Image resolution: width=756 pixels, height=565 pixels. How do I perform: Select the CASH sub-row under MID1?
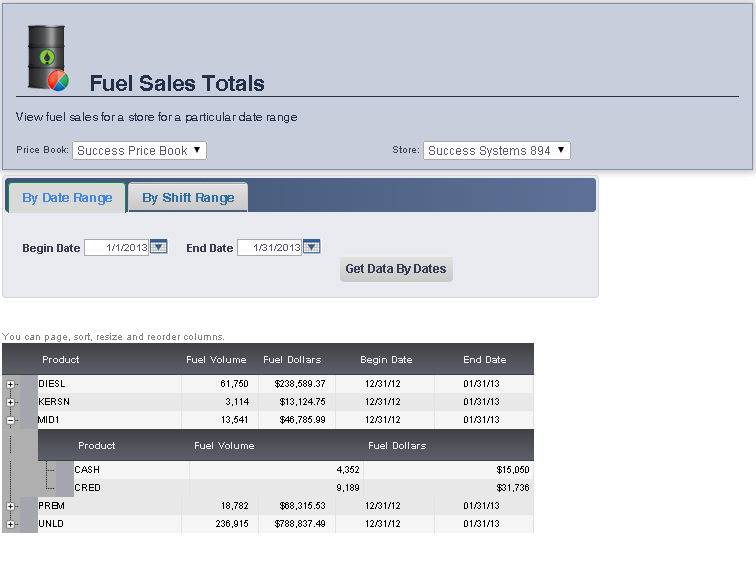(87, 470)
